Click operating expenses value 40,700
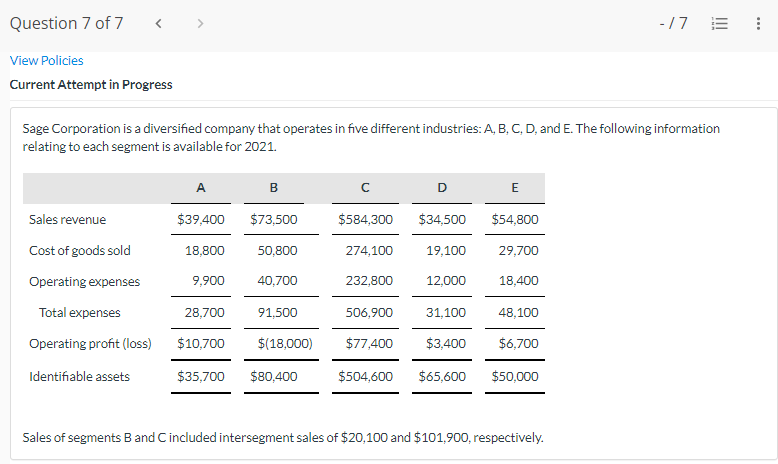 click(x=277, y=281)
